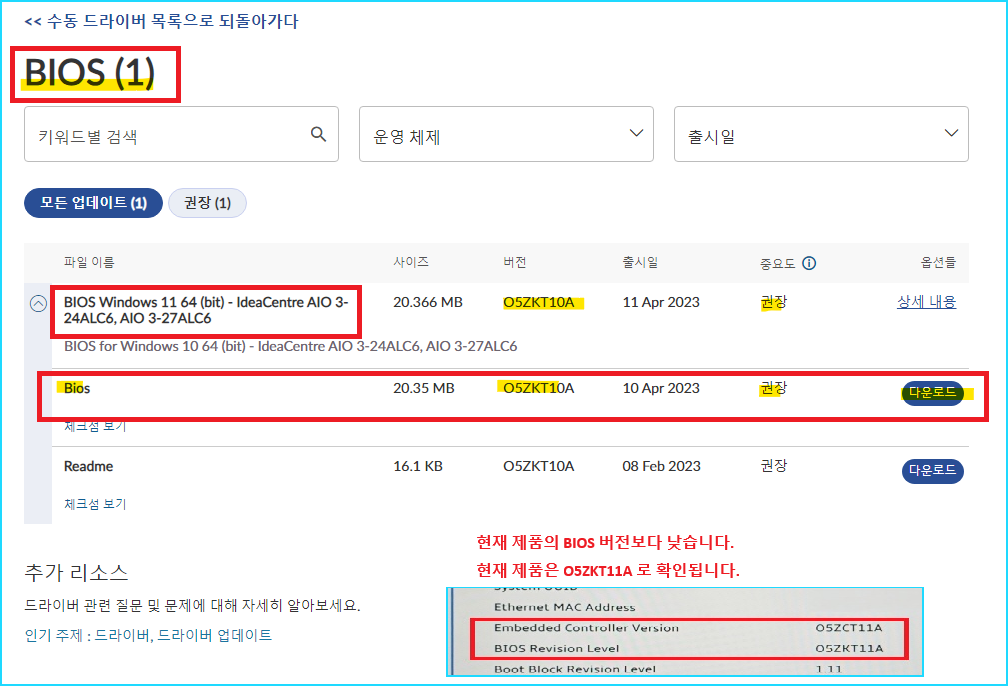Click version O5ZKT10A in Readme row
This screenshot has height=686, width=1008.
[x=539, y=466]
